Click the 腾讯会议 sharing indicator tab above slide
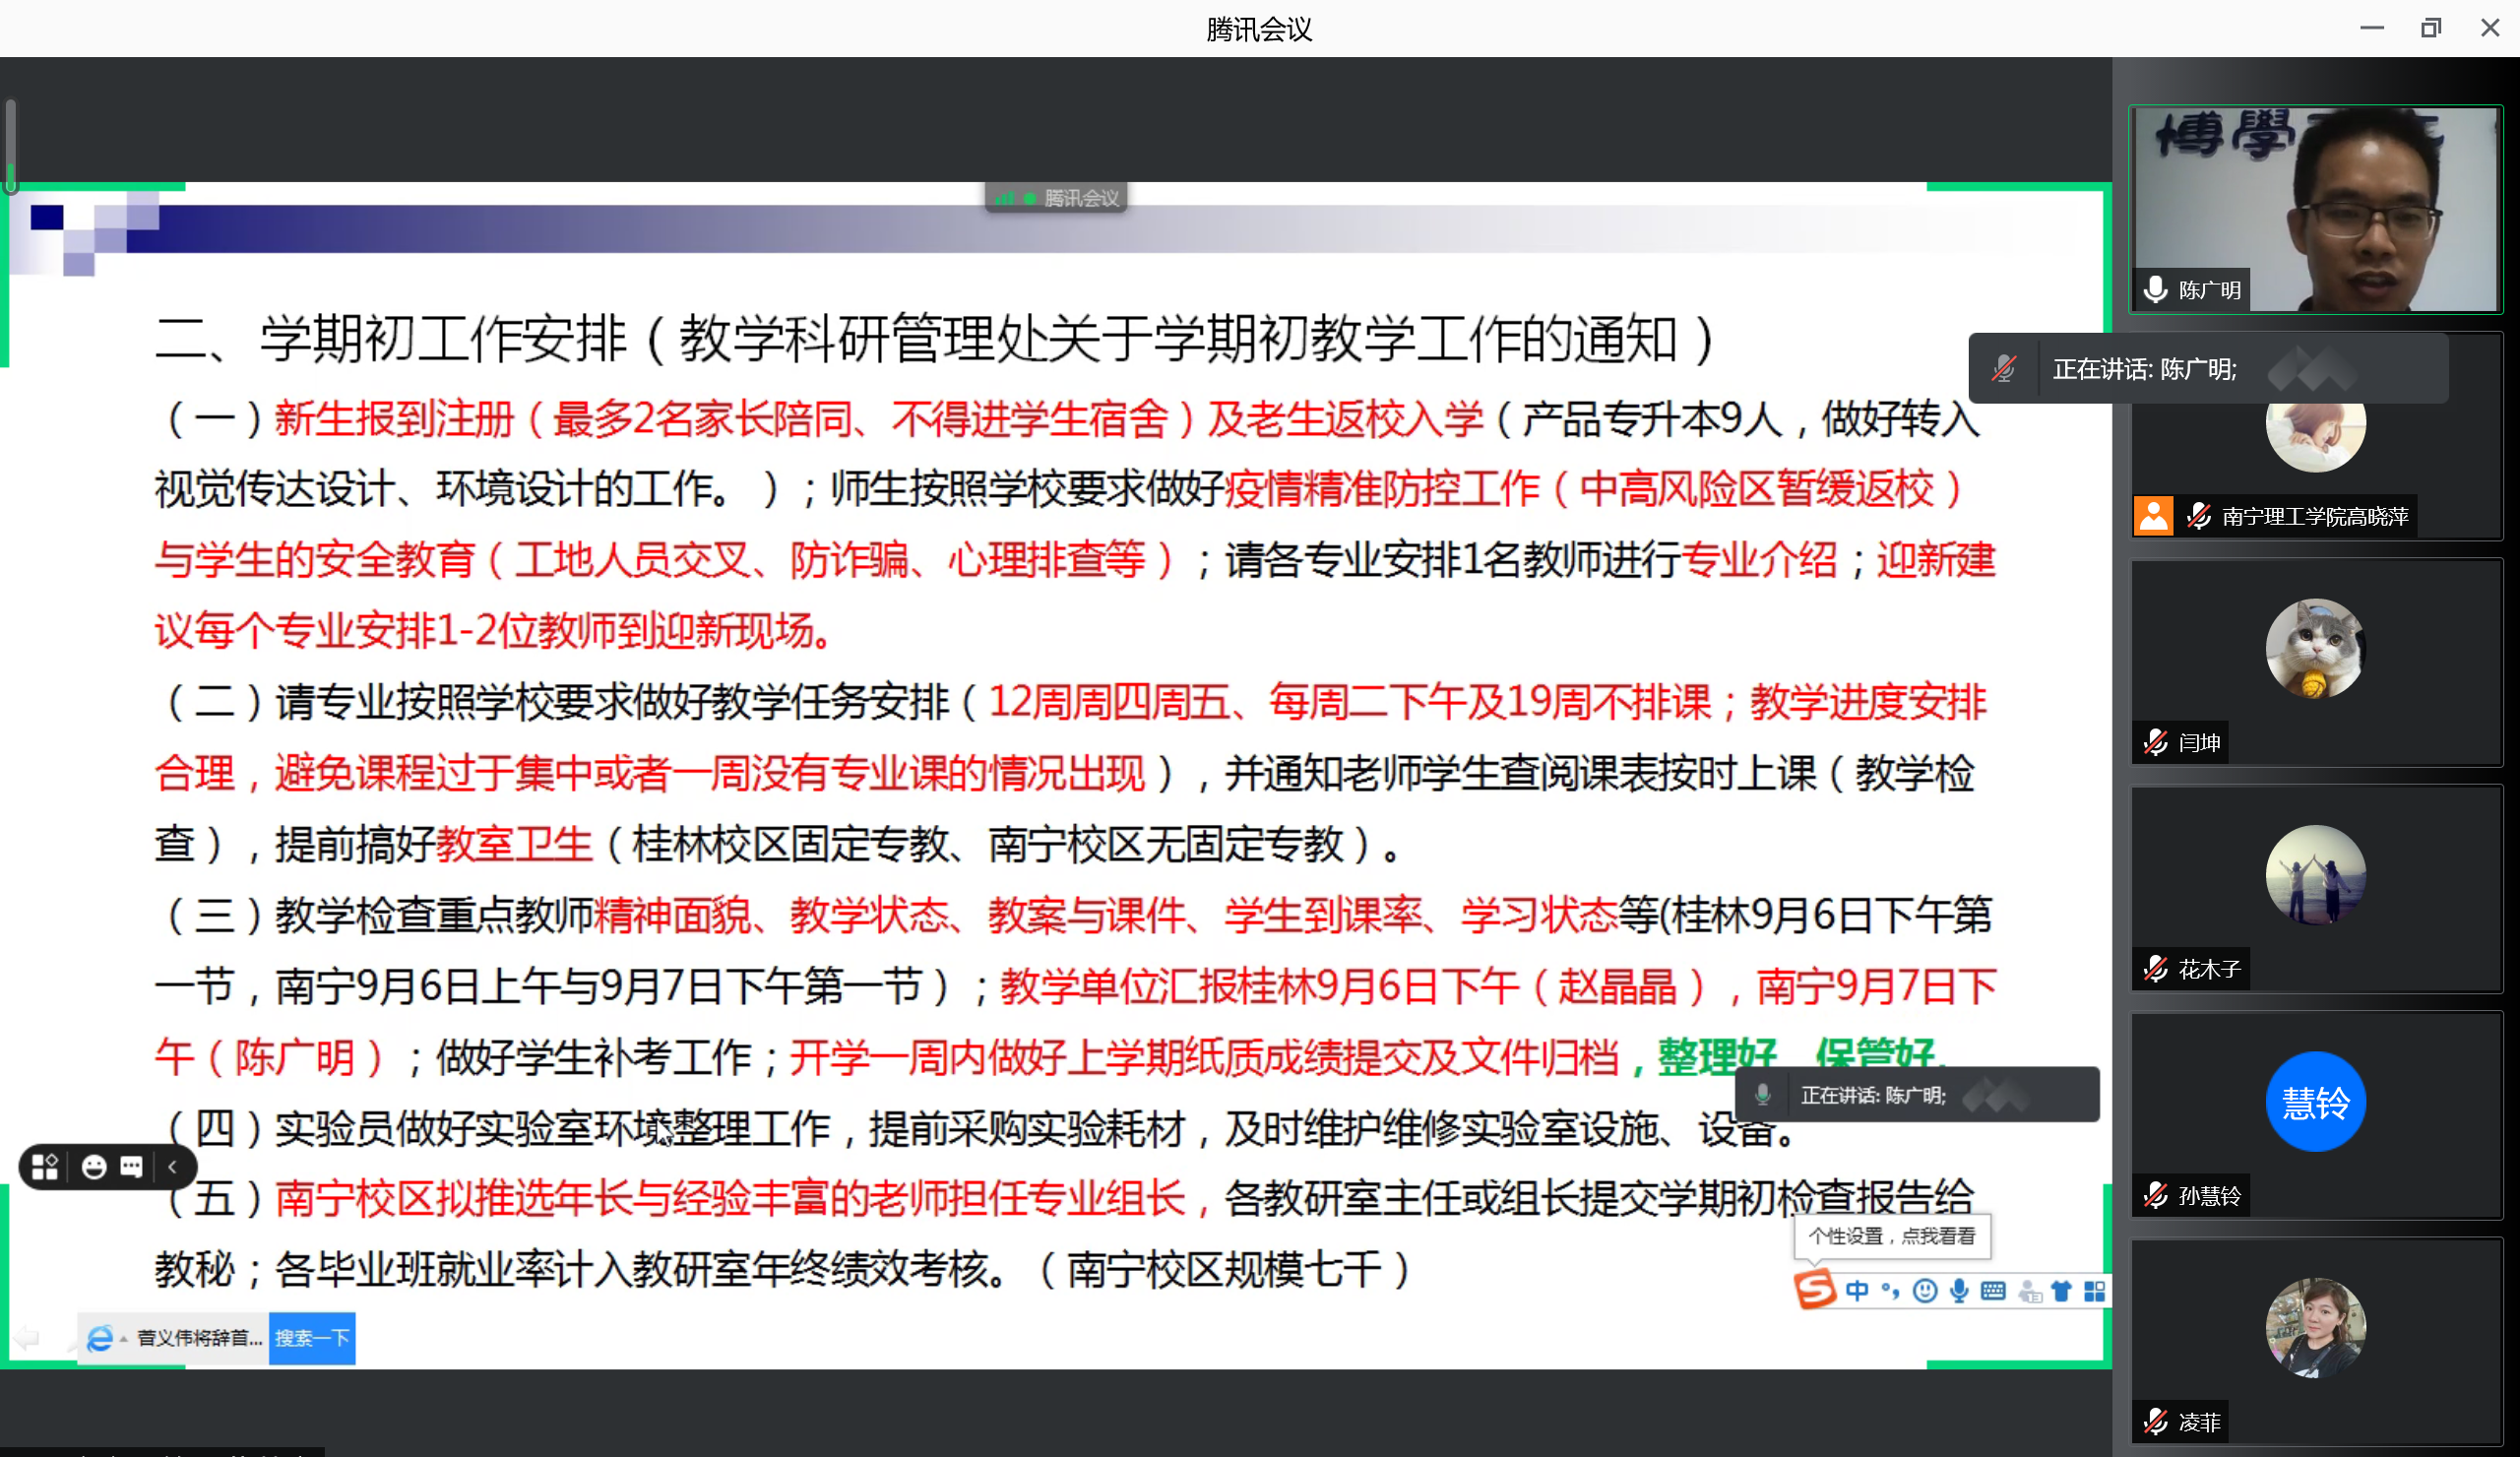The width and height of the screenshot is (2520, 1457). (x=1056, y=198)
